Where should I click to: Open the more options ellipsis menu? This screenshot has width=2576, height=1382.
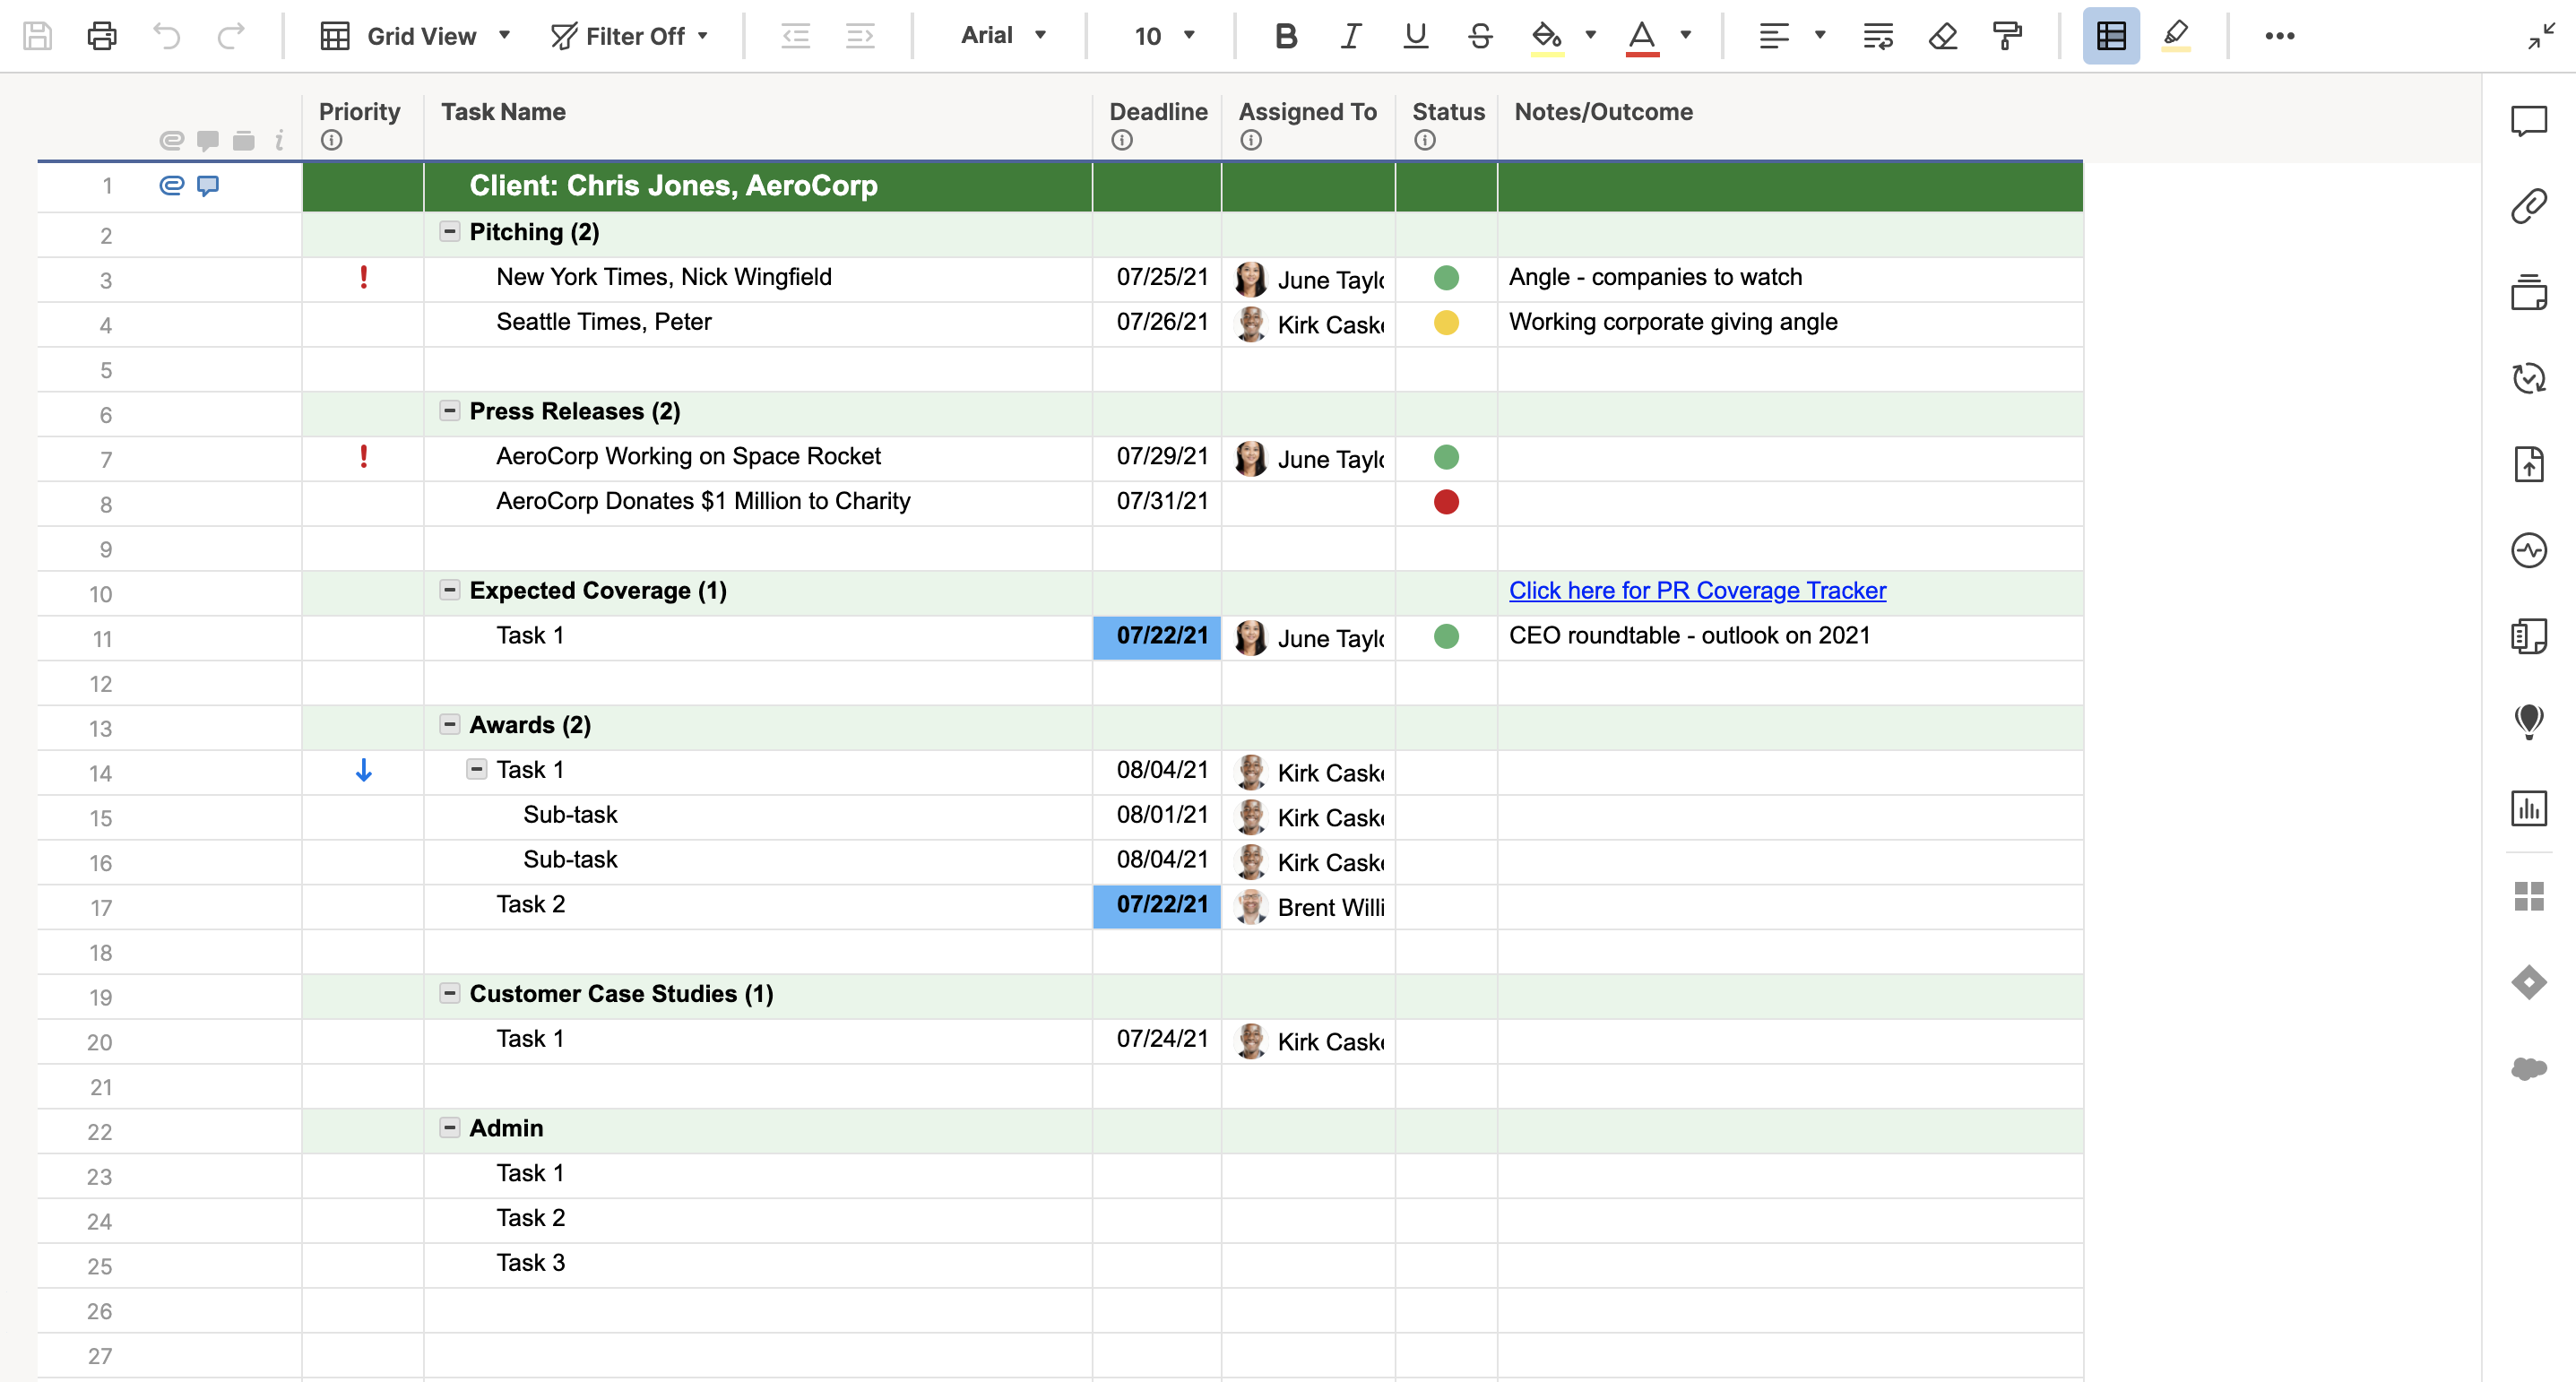[x=2279, y=36]
